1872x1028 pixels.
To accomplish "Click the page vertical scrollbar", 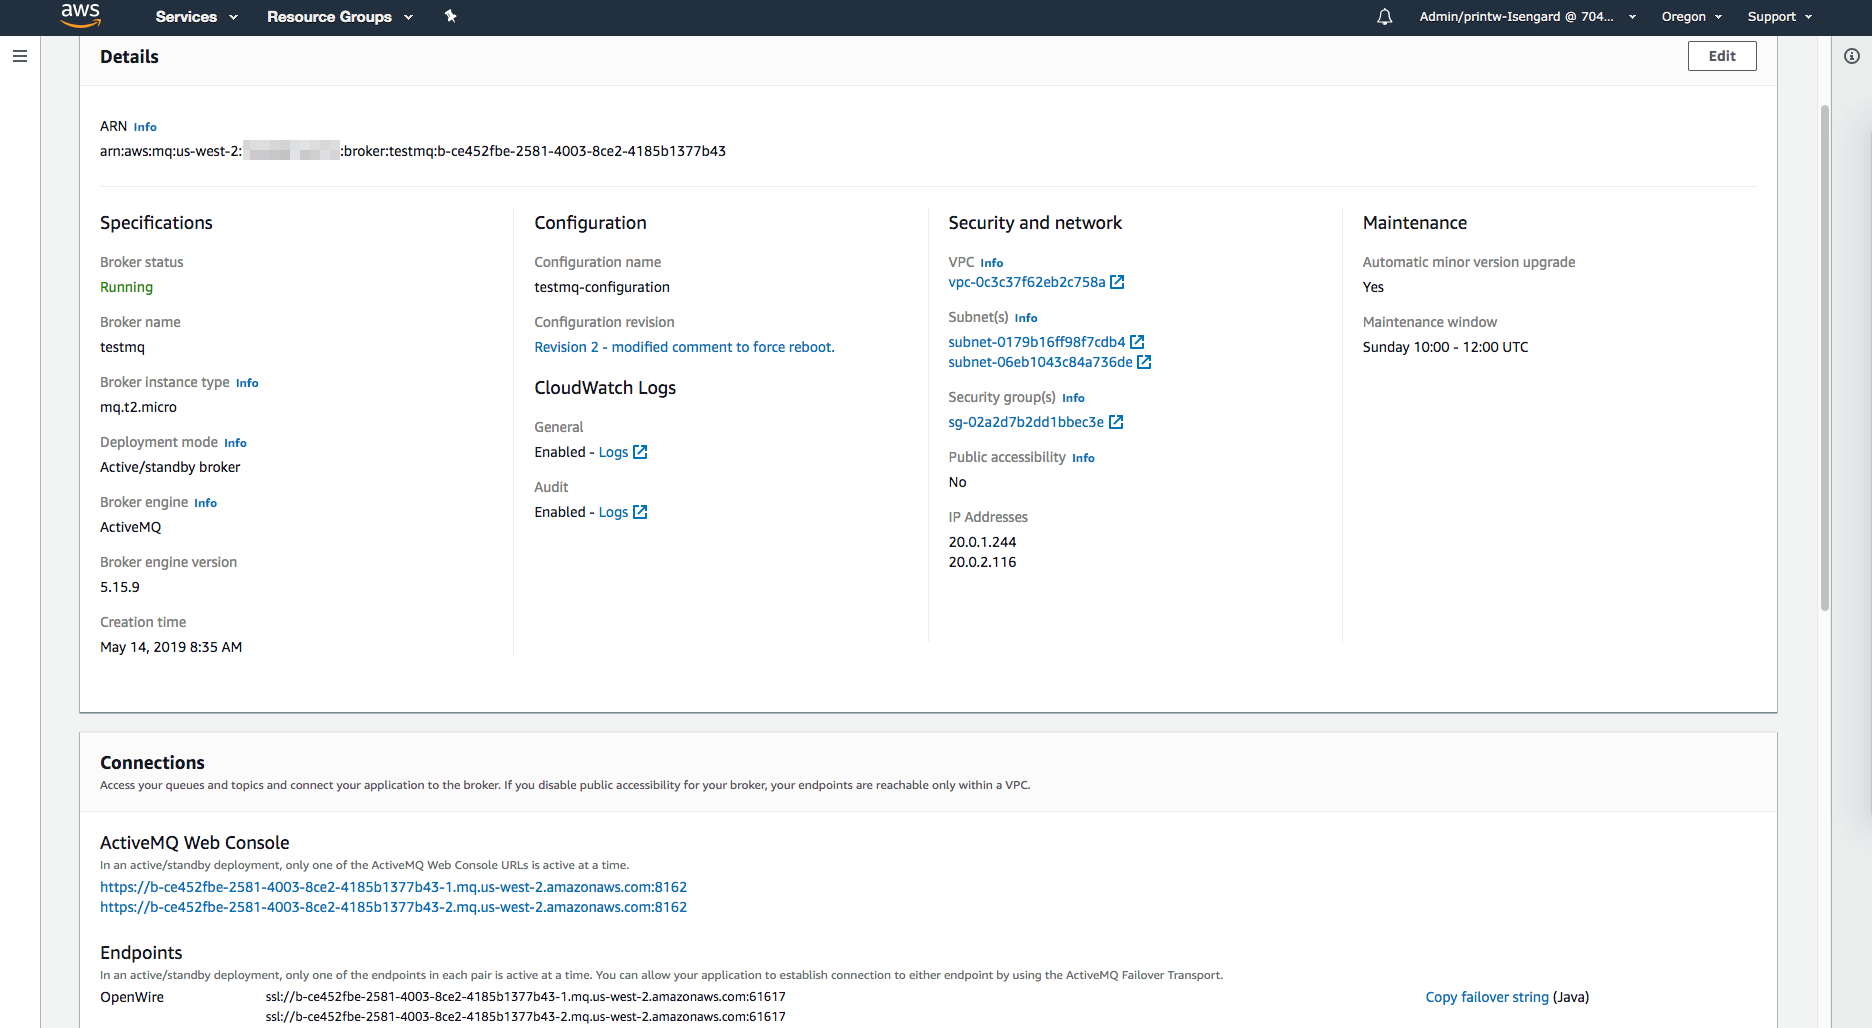I will pyautogui.click(x=1825, y=357).
